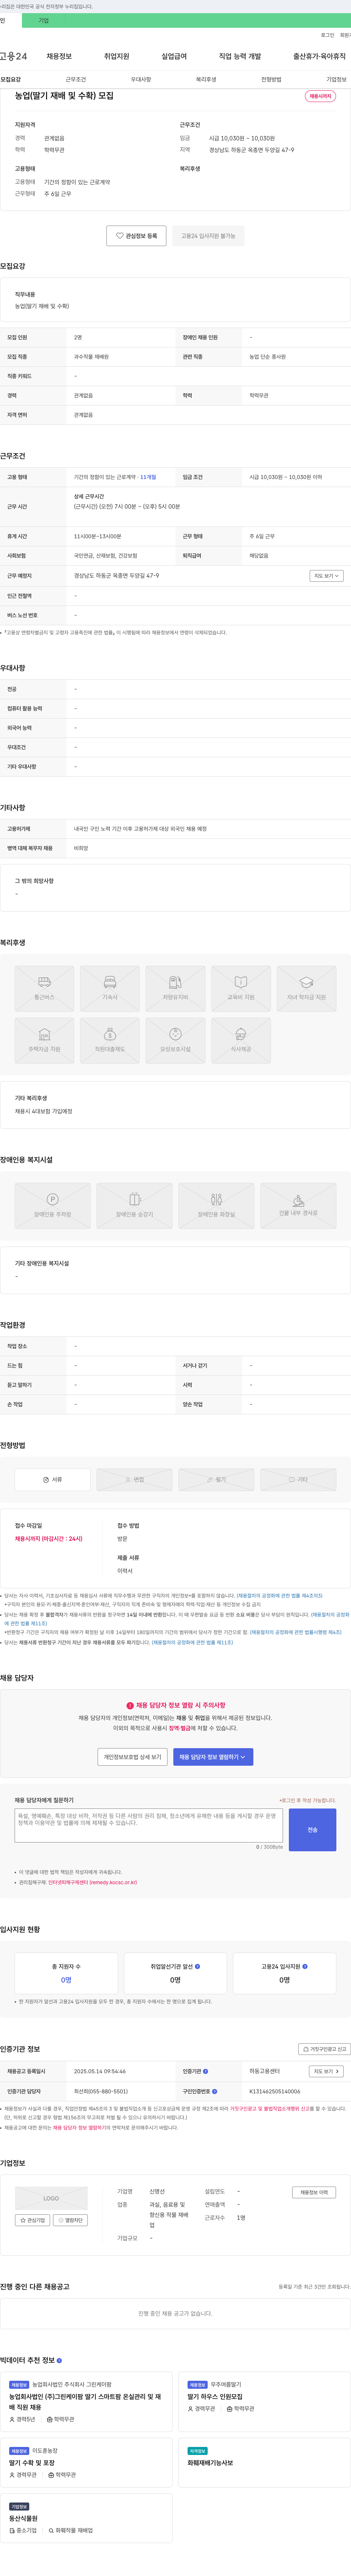Open the 인터넷피해구제센터 link

click(92, 1882)
